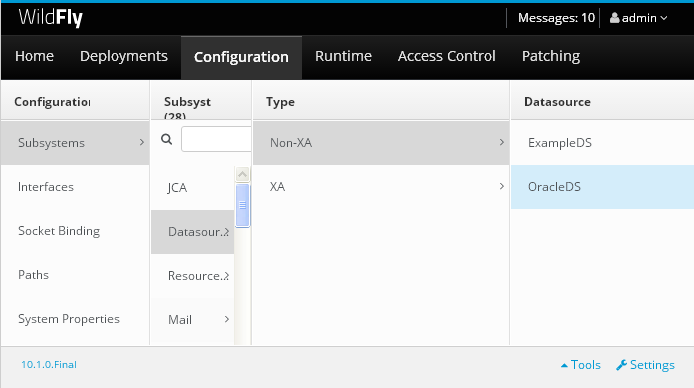Click the search magnifier icon
Viewport: 694px width, 388px height.
coord(166,139)
